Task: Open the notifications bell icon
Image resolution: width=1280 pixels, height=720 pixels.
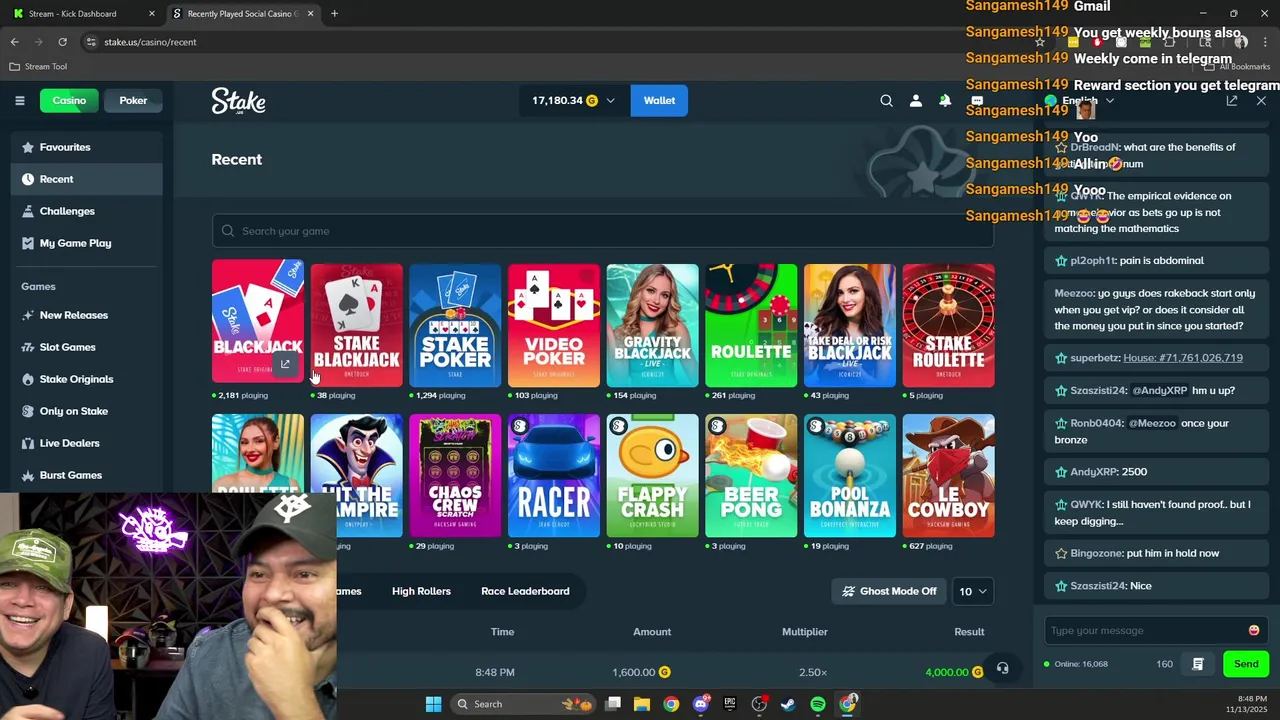Action: point(945,100)
